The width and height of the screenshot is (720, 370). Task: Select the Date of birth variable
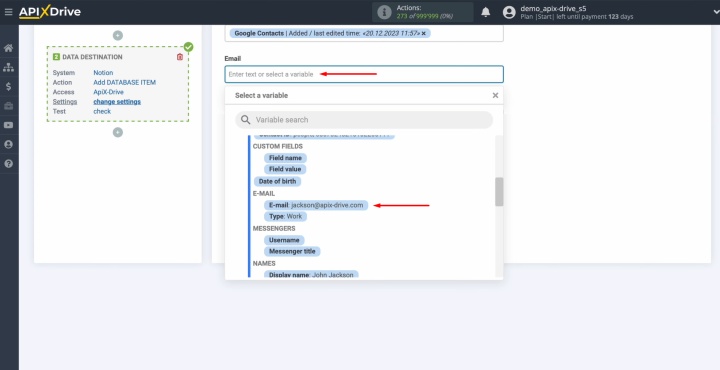(277, 181)
